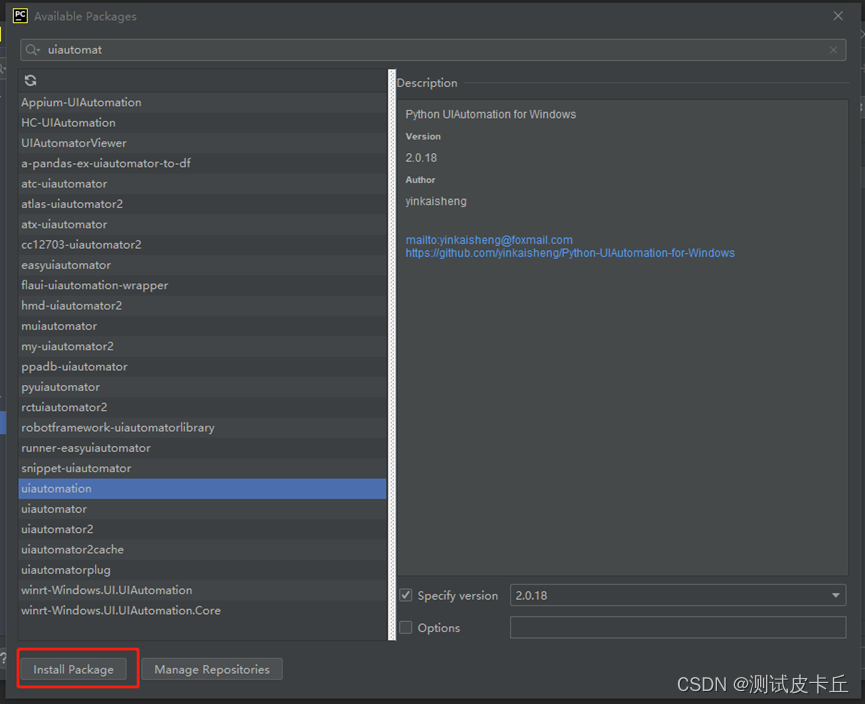
Task: Select the HC-UIAutomation package
Action: click(202, 122)
